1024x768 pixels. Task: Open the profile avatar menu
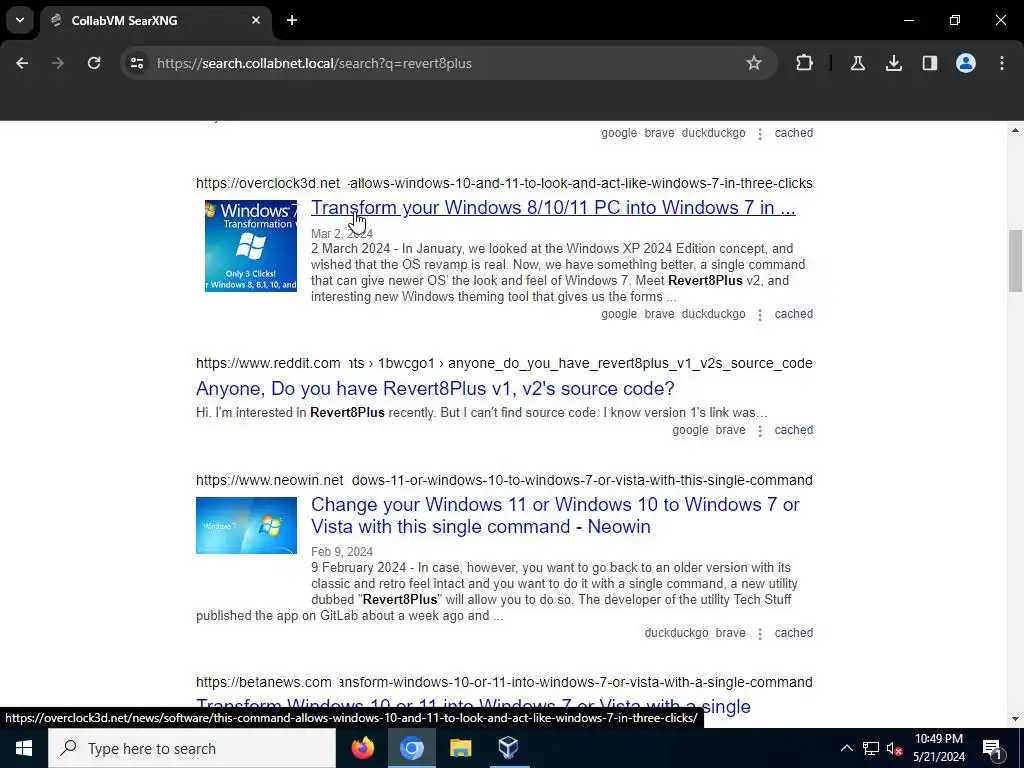[965, 63]
